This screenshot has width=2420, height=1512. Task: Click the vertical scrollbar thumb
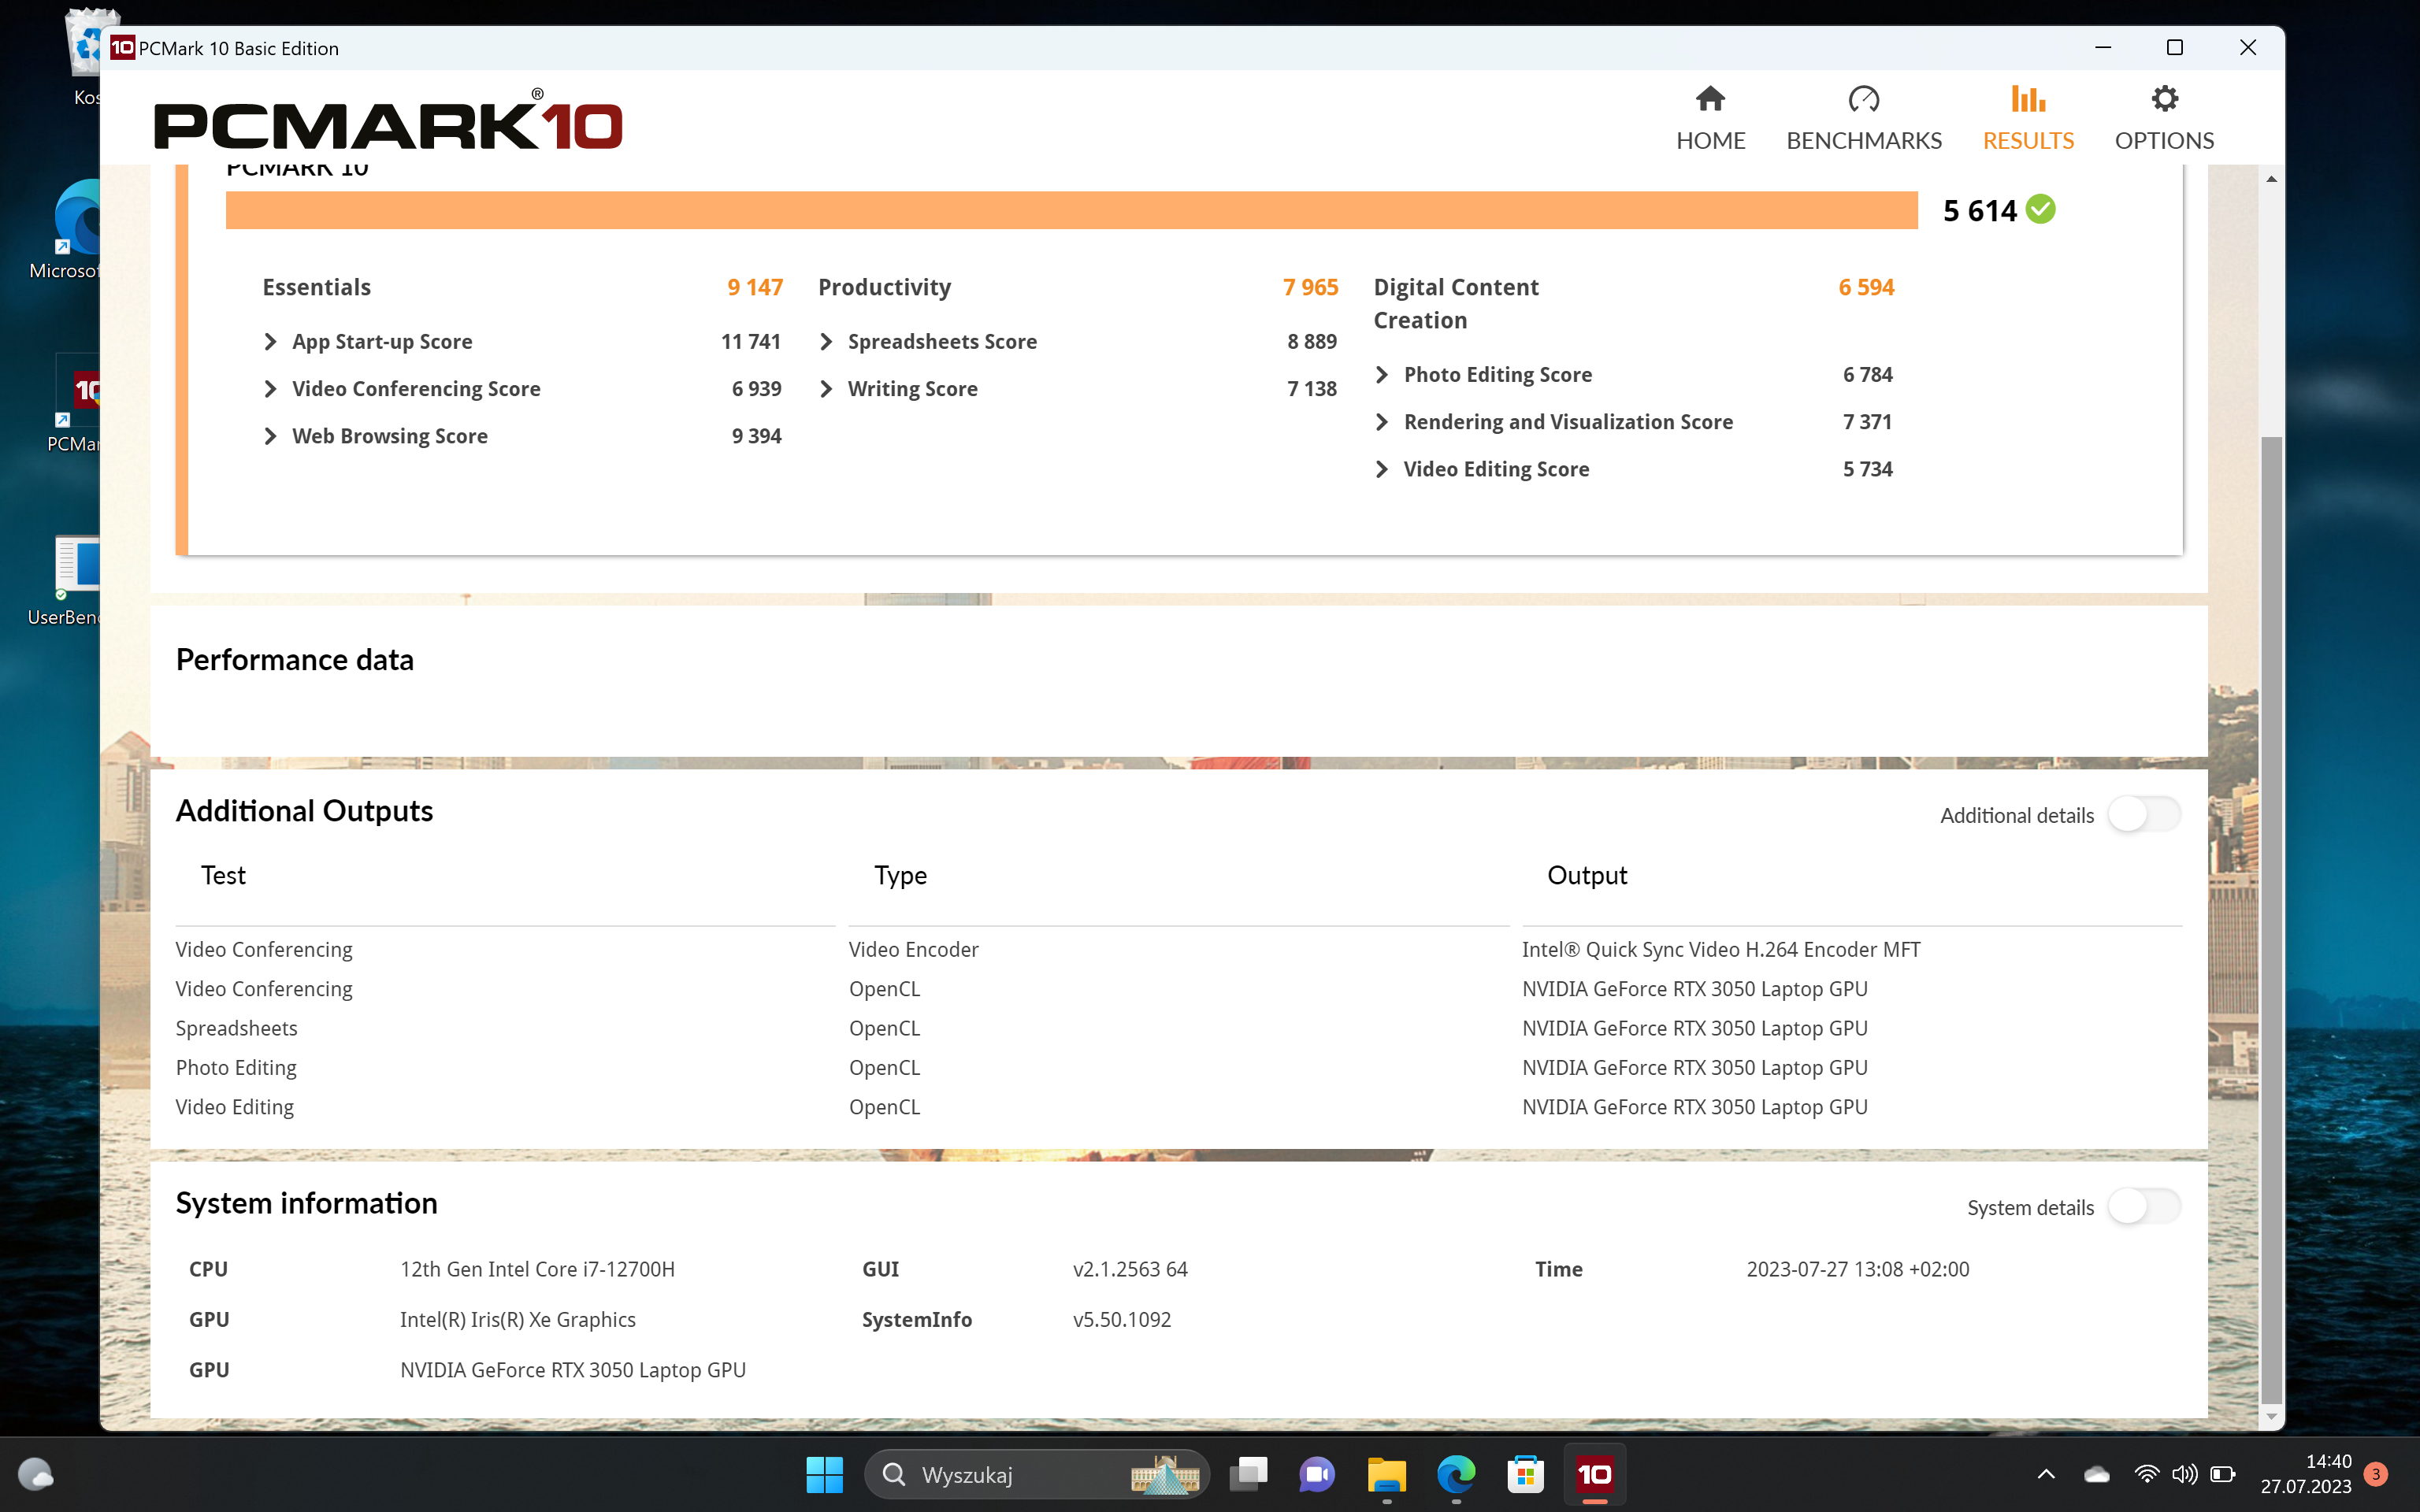pos(2271,920)
